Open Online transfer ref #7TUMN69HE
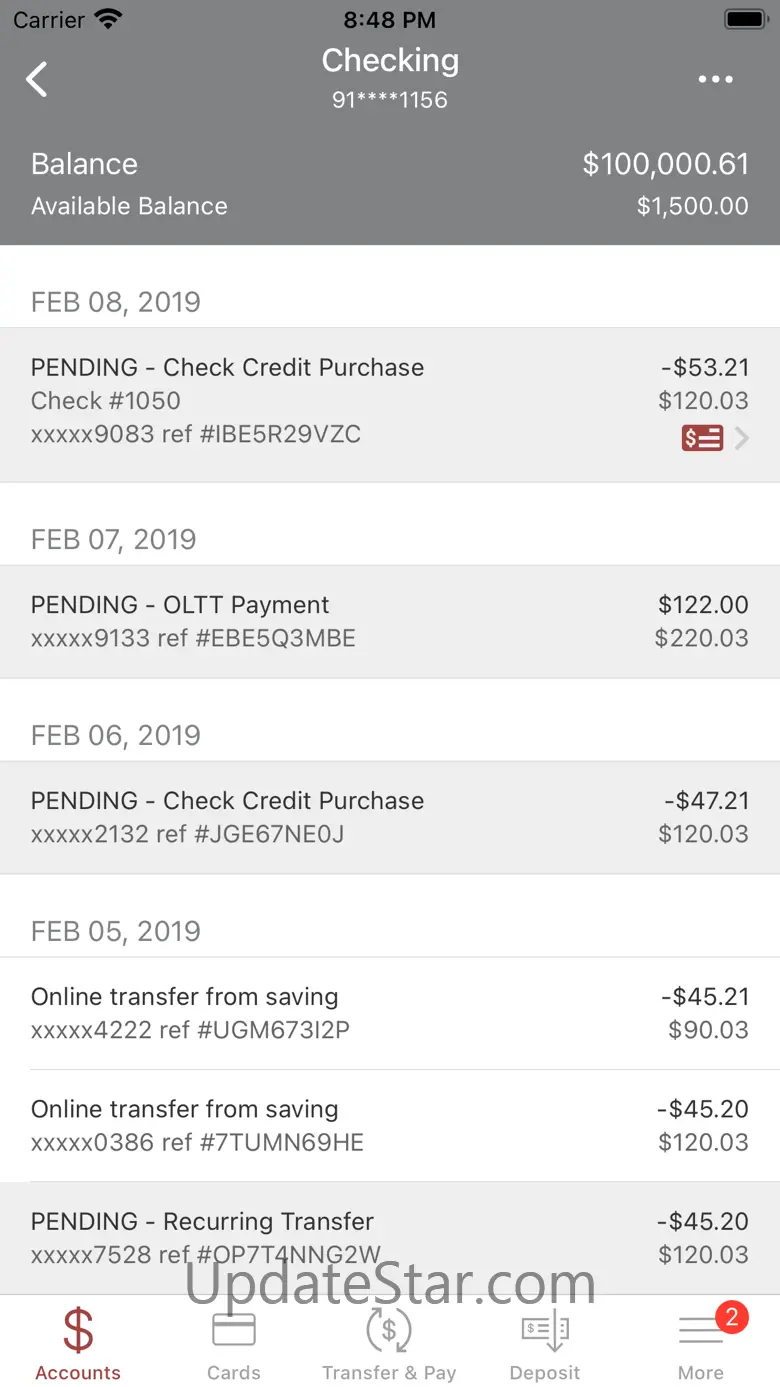780x1387 pixels. (390, 1125)
